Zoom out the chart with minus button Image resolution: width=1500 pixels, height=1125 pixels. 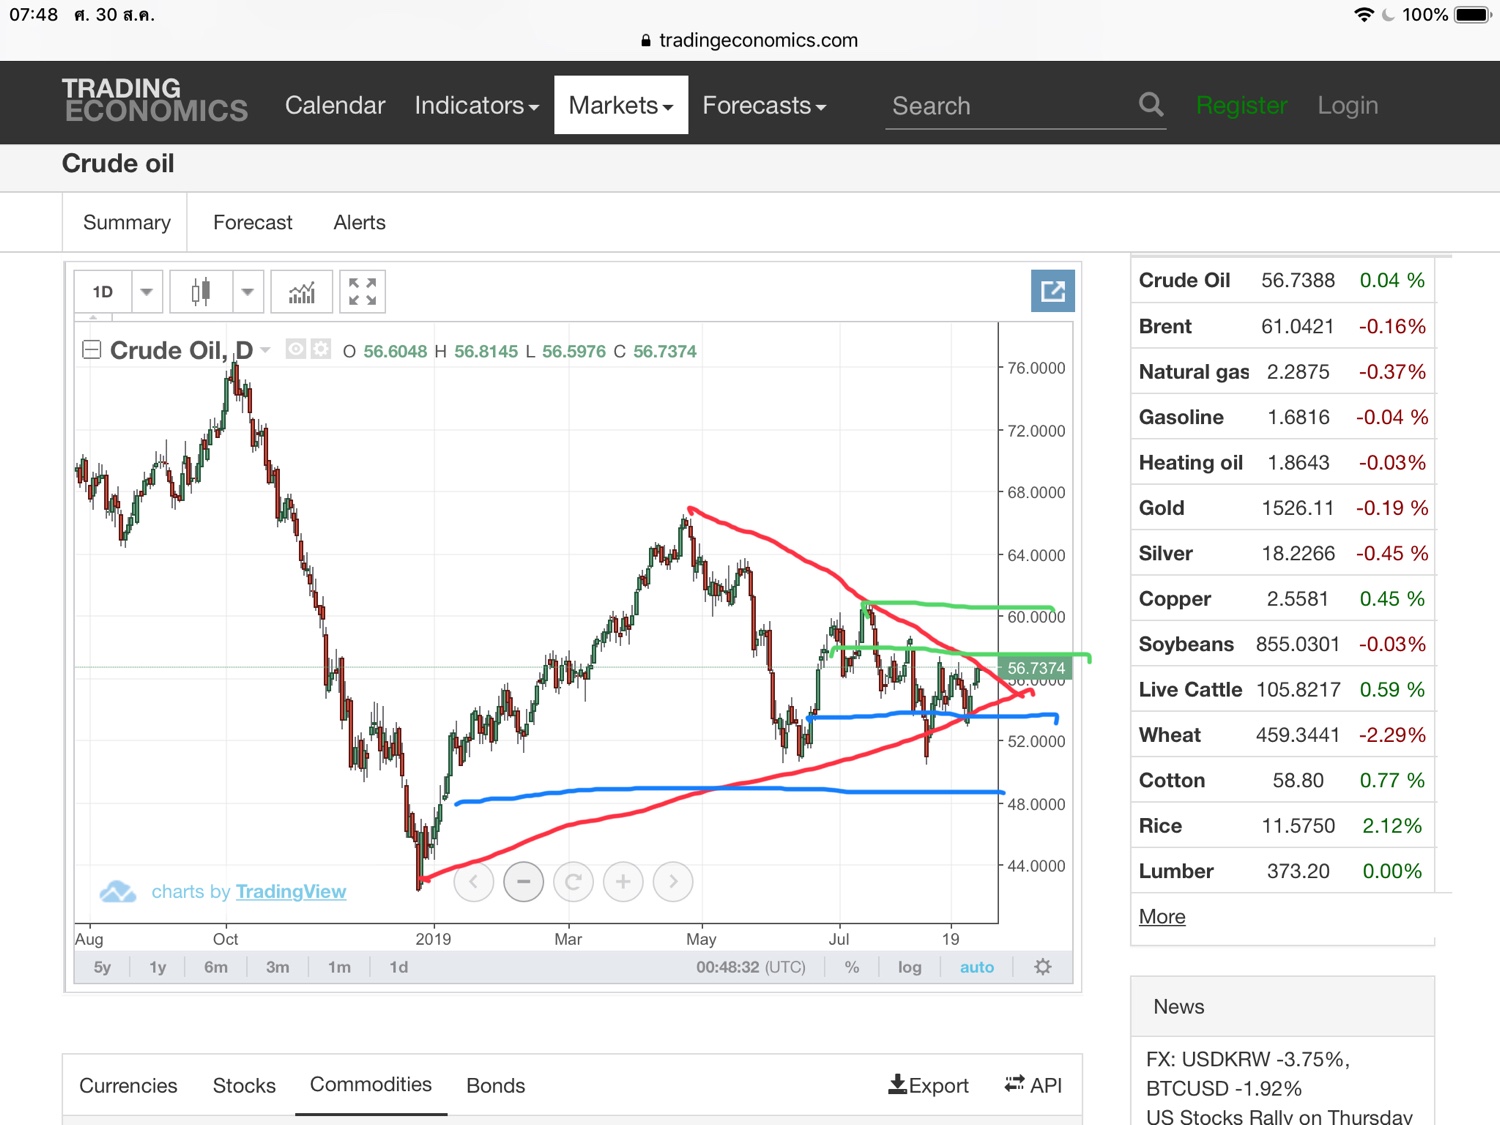click(523, 882)
